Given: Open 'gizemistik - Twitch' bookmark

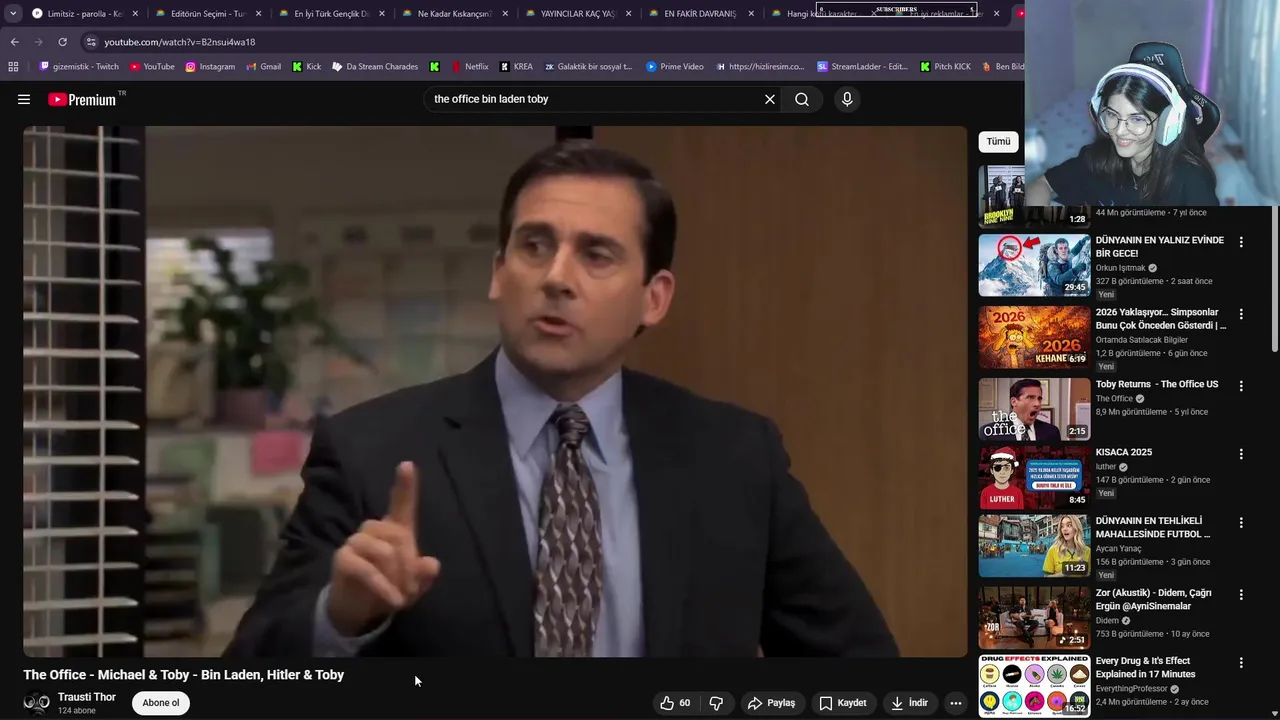Looking at the screenshot, I should pyautogui.click(x=79, y=67).
